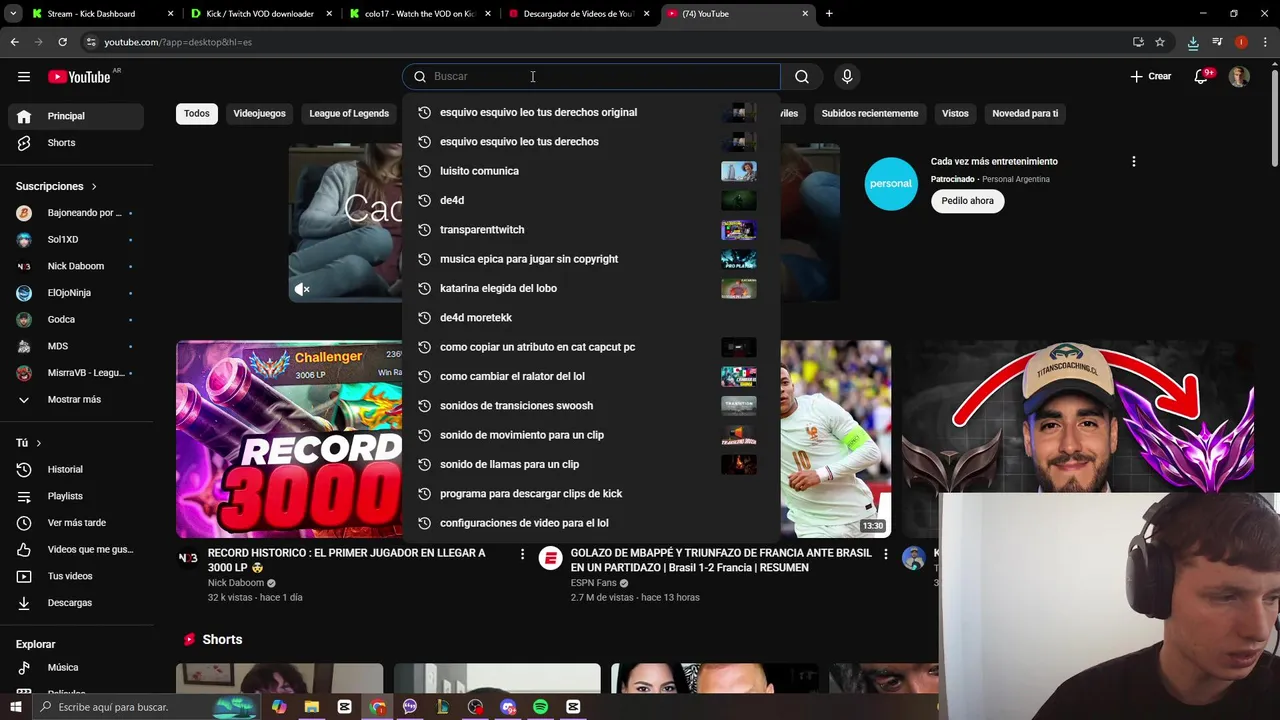
Task: Select suggestion "transparenttwitch"
Action: point(591,230)
